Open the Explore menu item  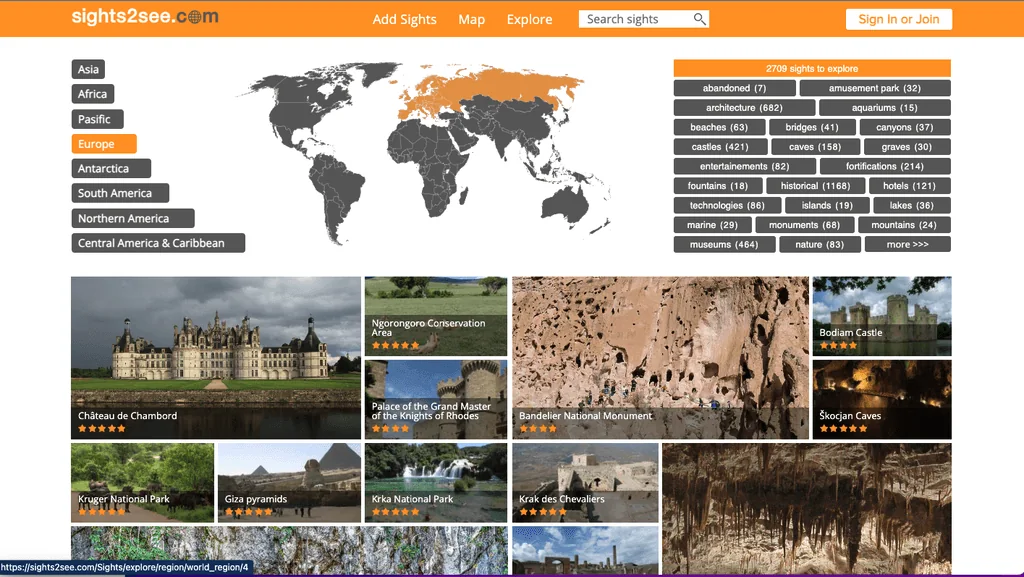coord(530,20)
